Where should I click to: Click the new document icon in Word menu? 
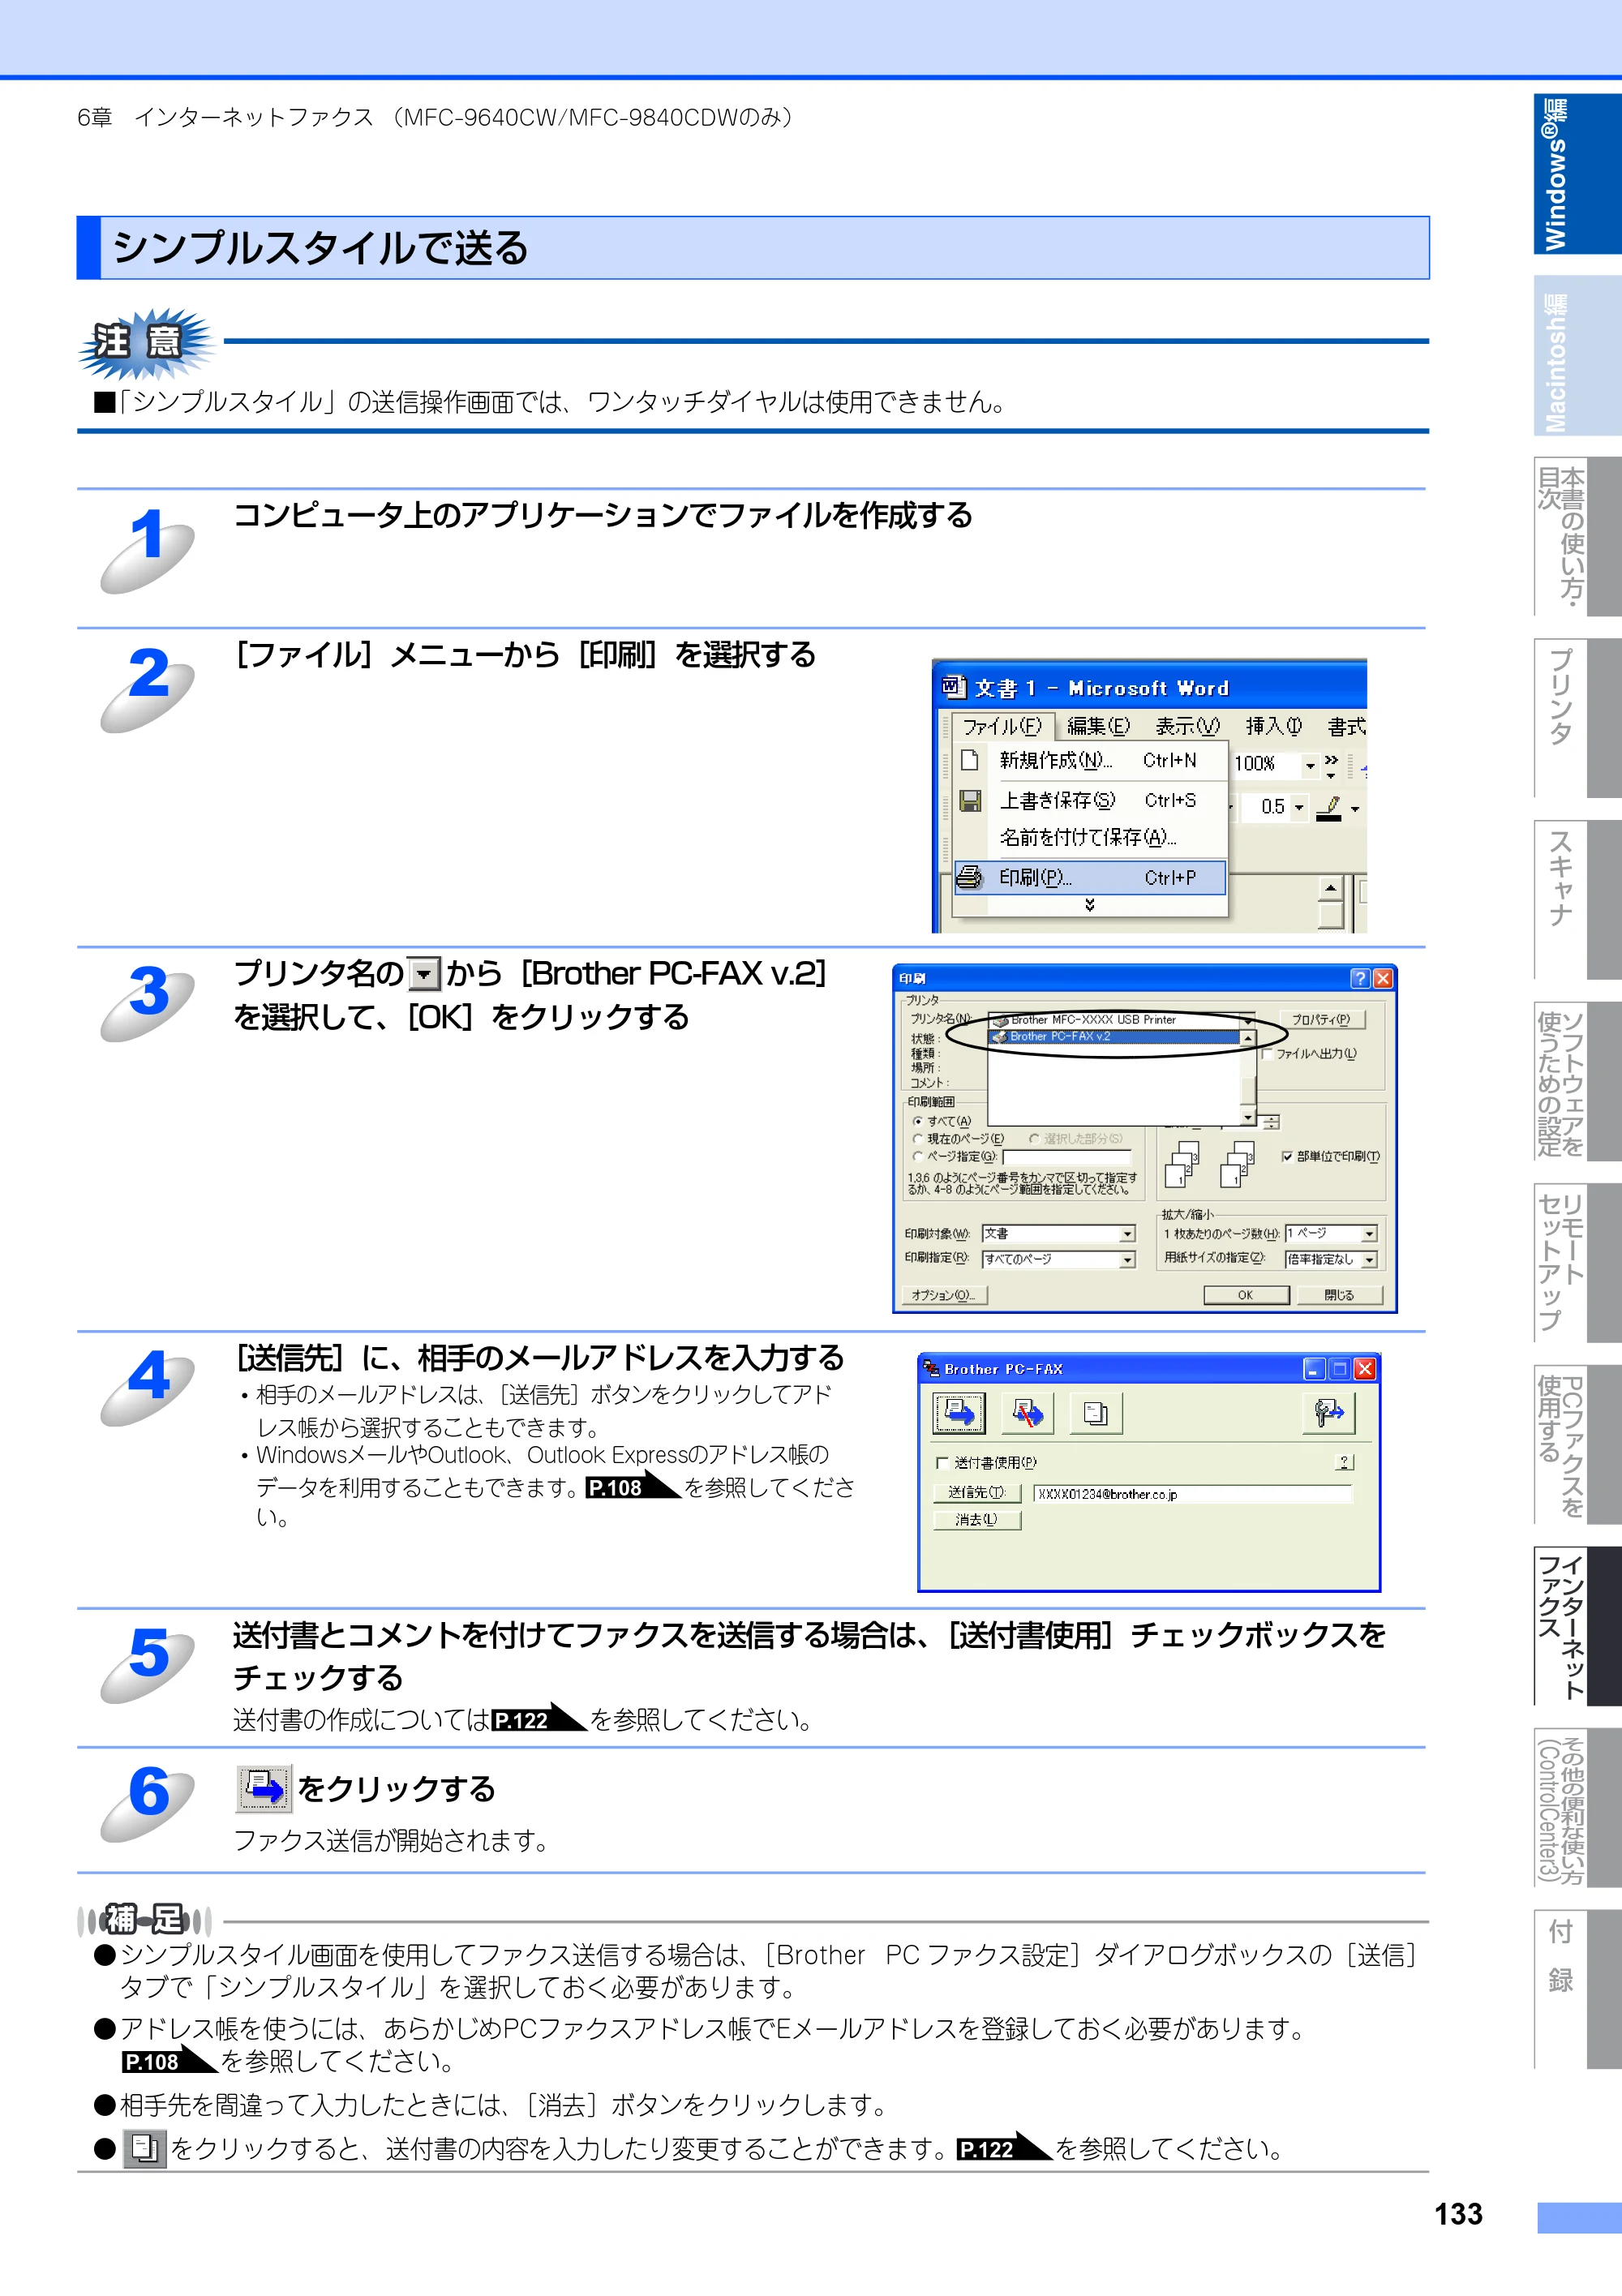[969, 760]
